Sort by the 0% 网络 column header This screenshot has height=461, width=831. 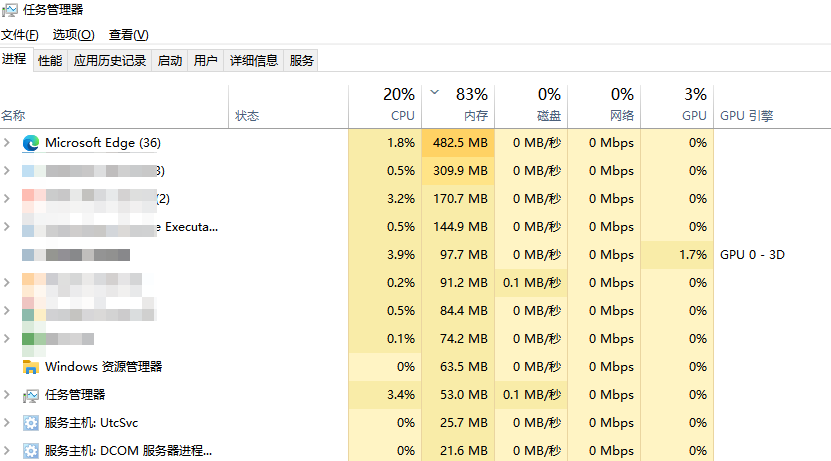tap(604, 107)
